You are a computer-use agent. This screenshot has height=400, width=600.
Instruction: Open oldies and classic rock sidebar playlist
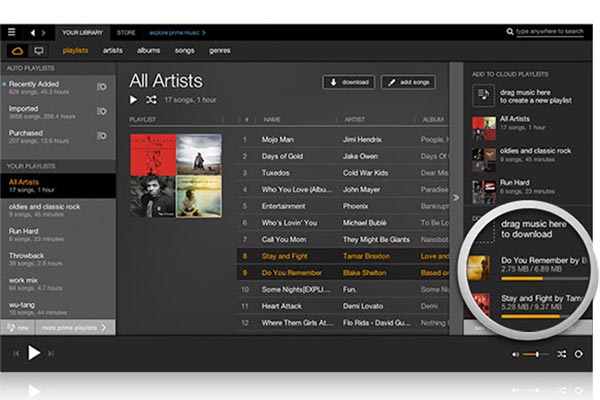pos(58,210)
